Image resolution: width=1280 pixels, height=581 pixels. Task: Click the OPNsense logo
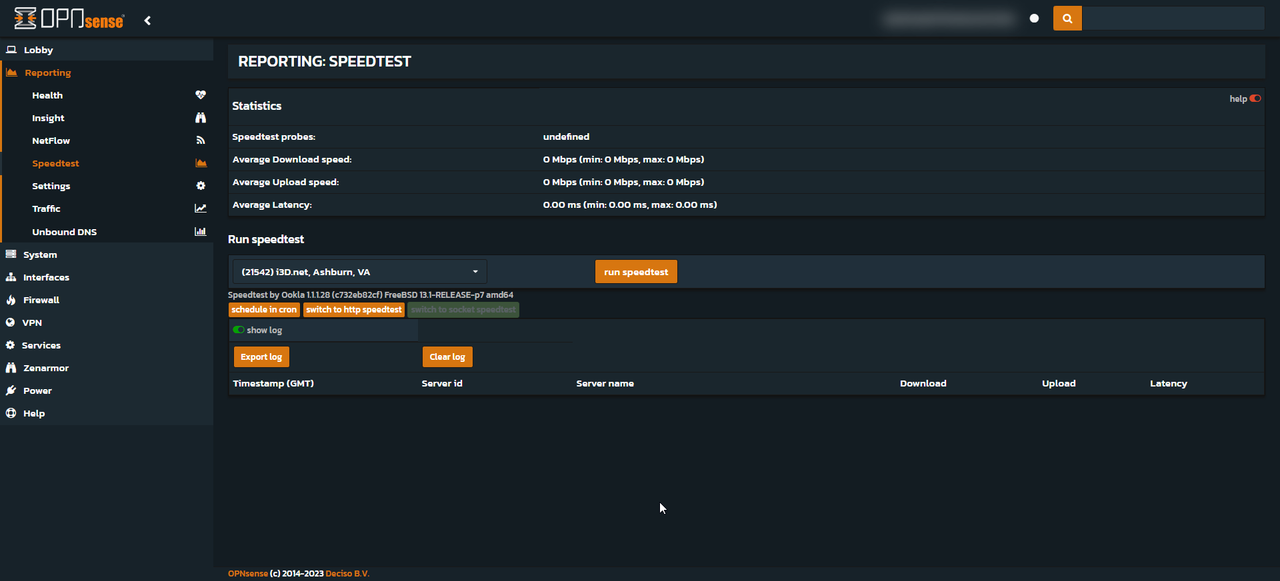tap(69, 18)
